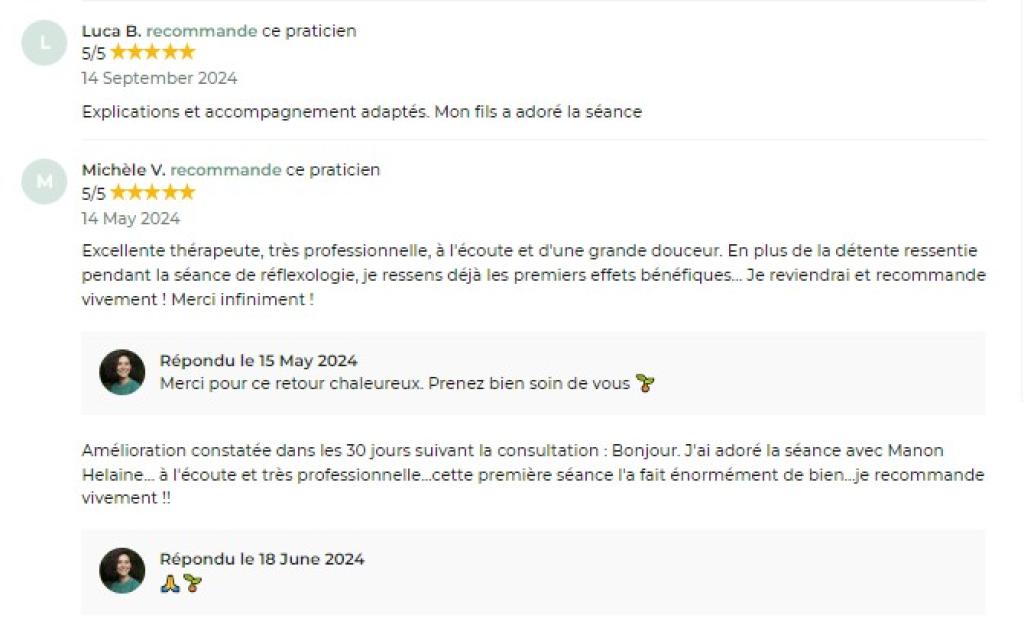Select the reviewer name Luca B.
This screenshot has height=618, width=1024.
pyautogui.click(x=111, y=31)
